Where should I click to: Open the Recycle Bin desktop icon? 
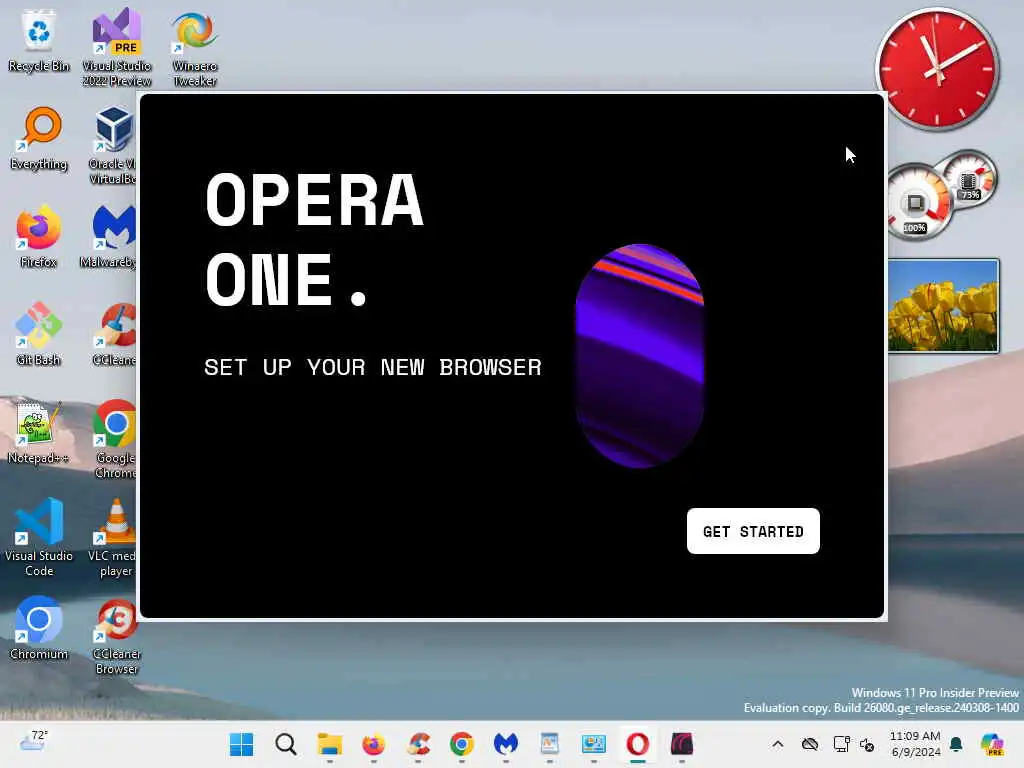click(x=39, y=40)
